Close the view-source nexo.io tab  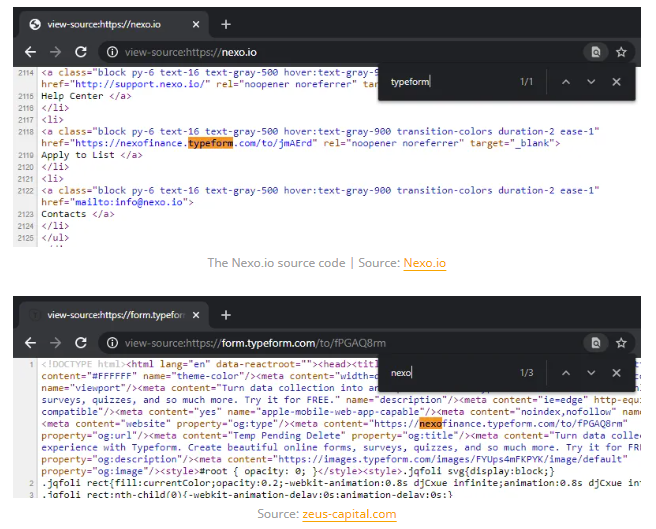(196, 24)
